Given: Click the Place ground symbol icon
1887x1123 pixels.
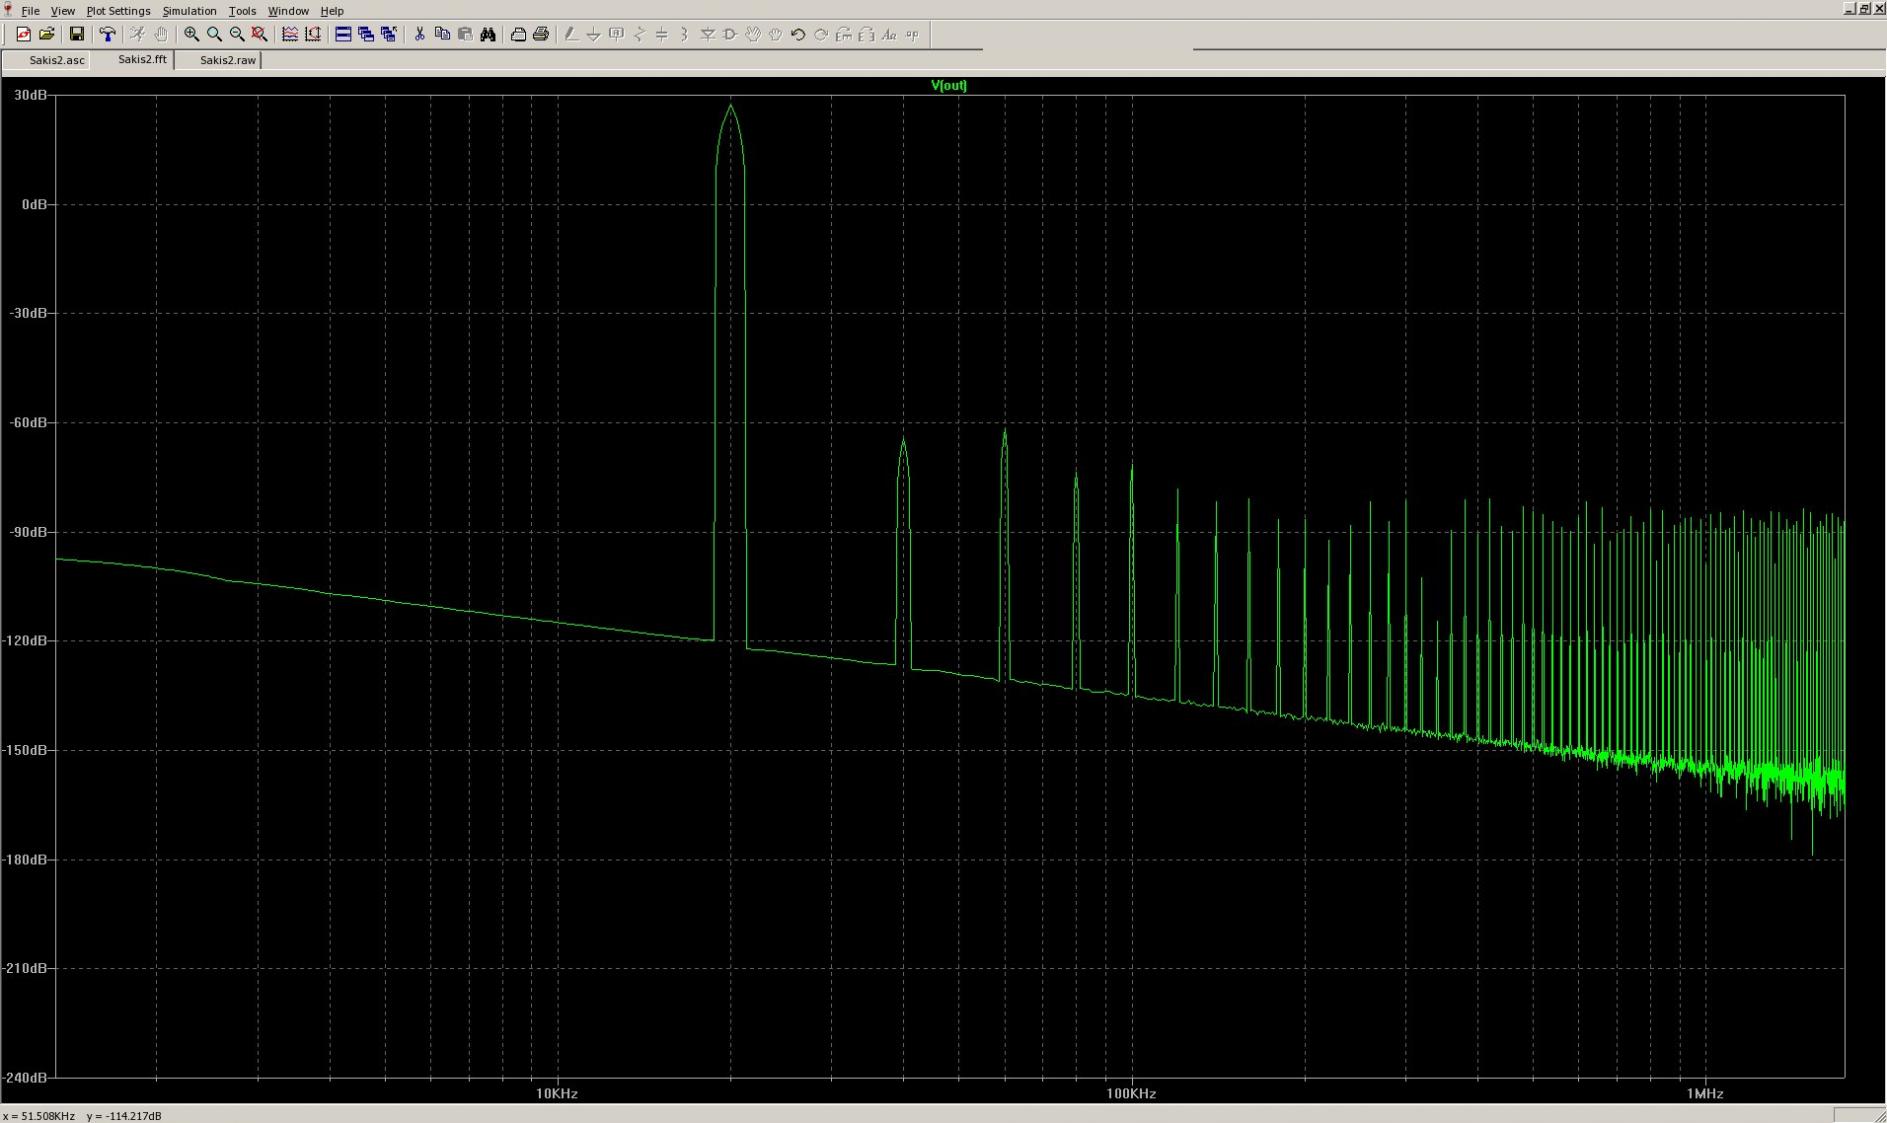Looking at the screenshot, I should [x=594, y=35].
